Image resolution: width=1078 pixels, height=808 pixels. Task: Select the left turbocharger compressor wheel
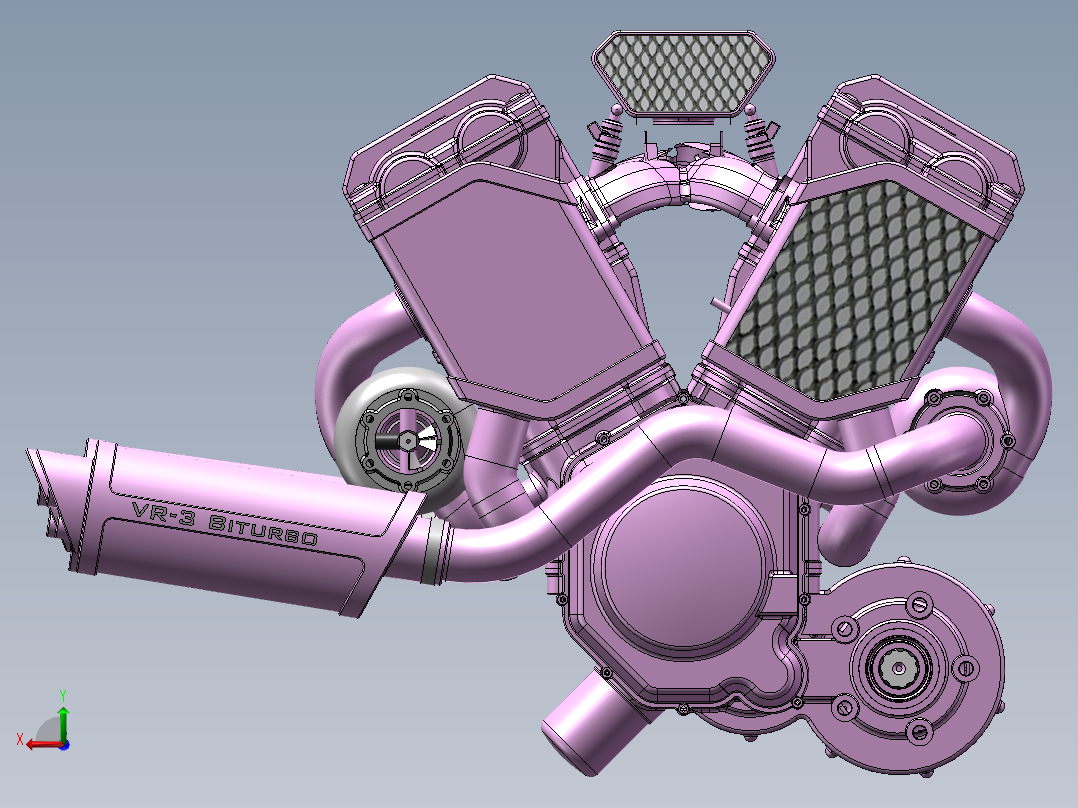tap(408, 440)
